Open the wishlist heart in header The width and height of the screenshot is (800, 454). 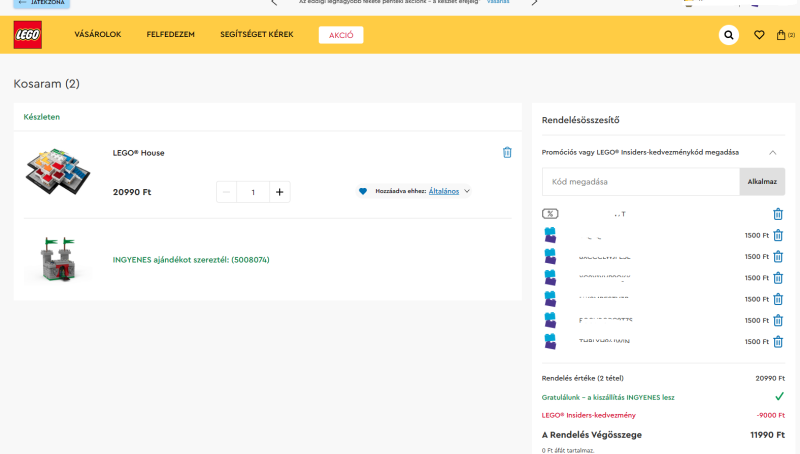759,35
